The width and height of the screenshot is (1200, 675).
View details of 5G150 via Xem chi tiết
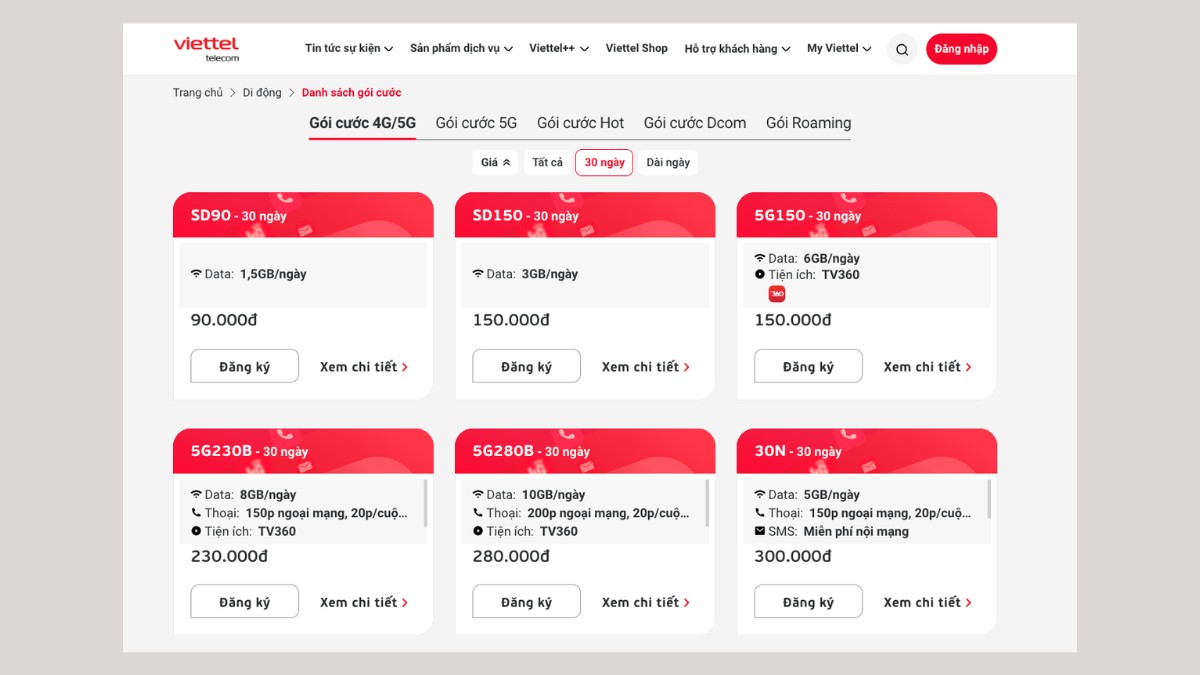[x=928, y=367]
